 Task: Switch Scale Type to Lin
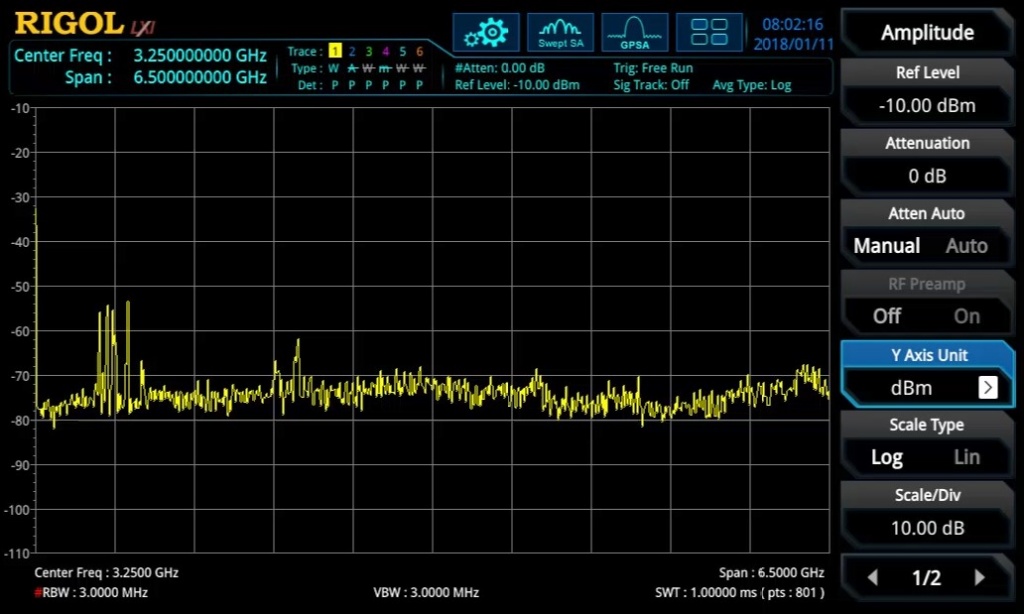pyautogui.click(x=965, y=457)
